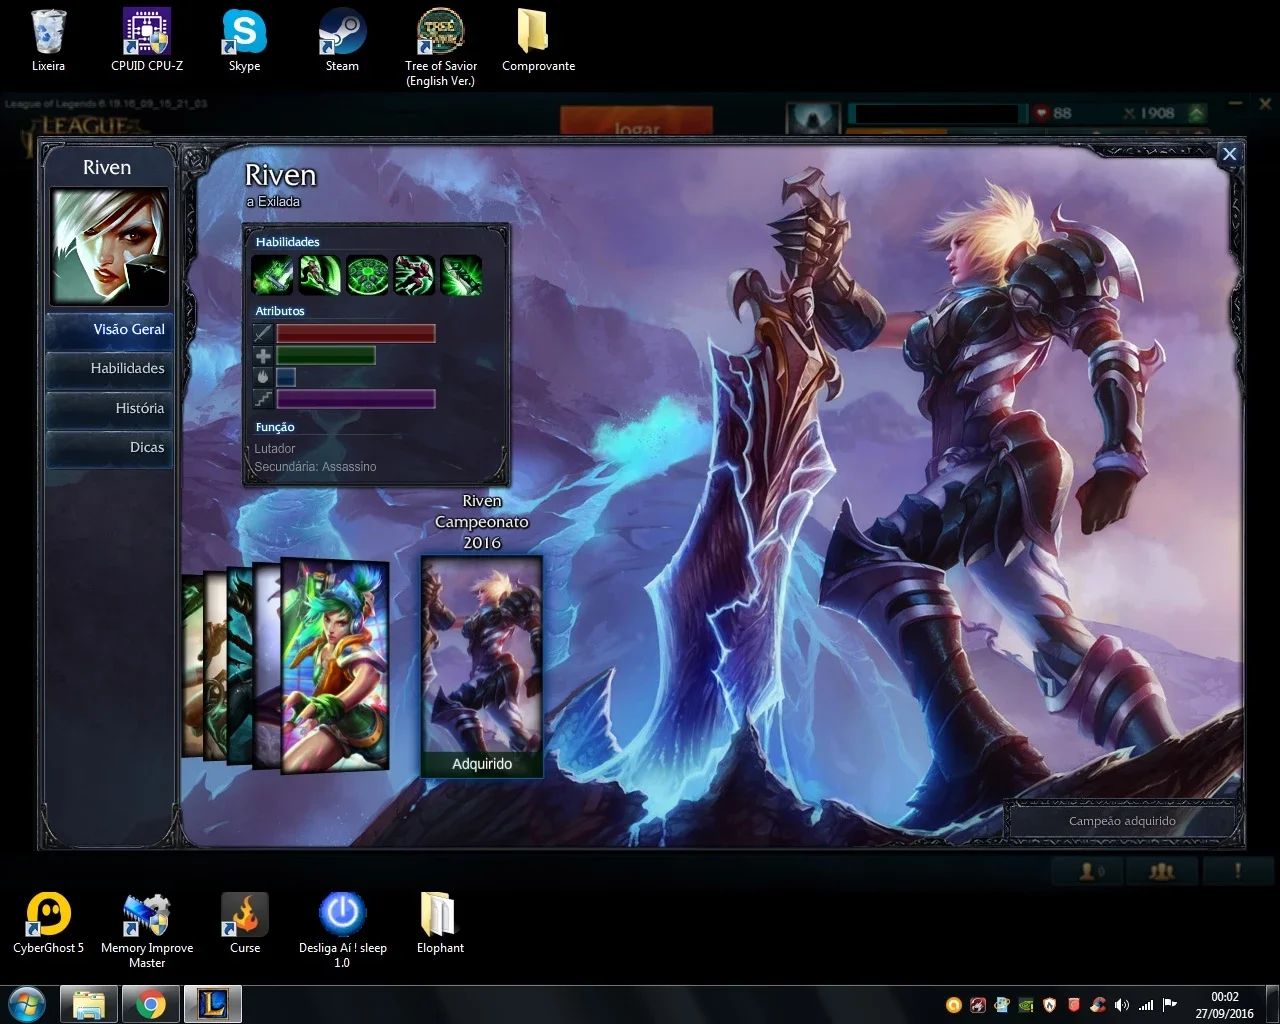Select Riven's second ability icon
This screenshot has height=1024, width=1280.
point(320,275)
